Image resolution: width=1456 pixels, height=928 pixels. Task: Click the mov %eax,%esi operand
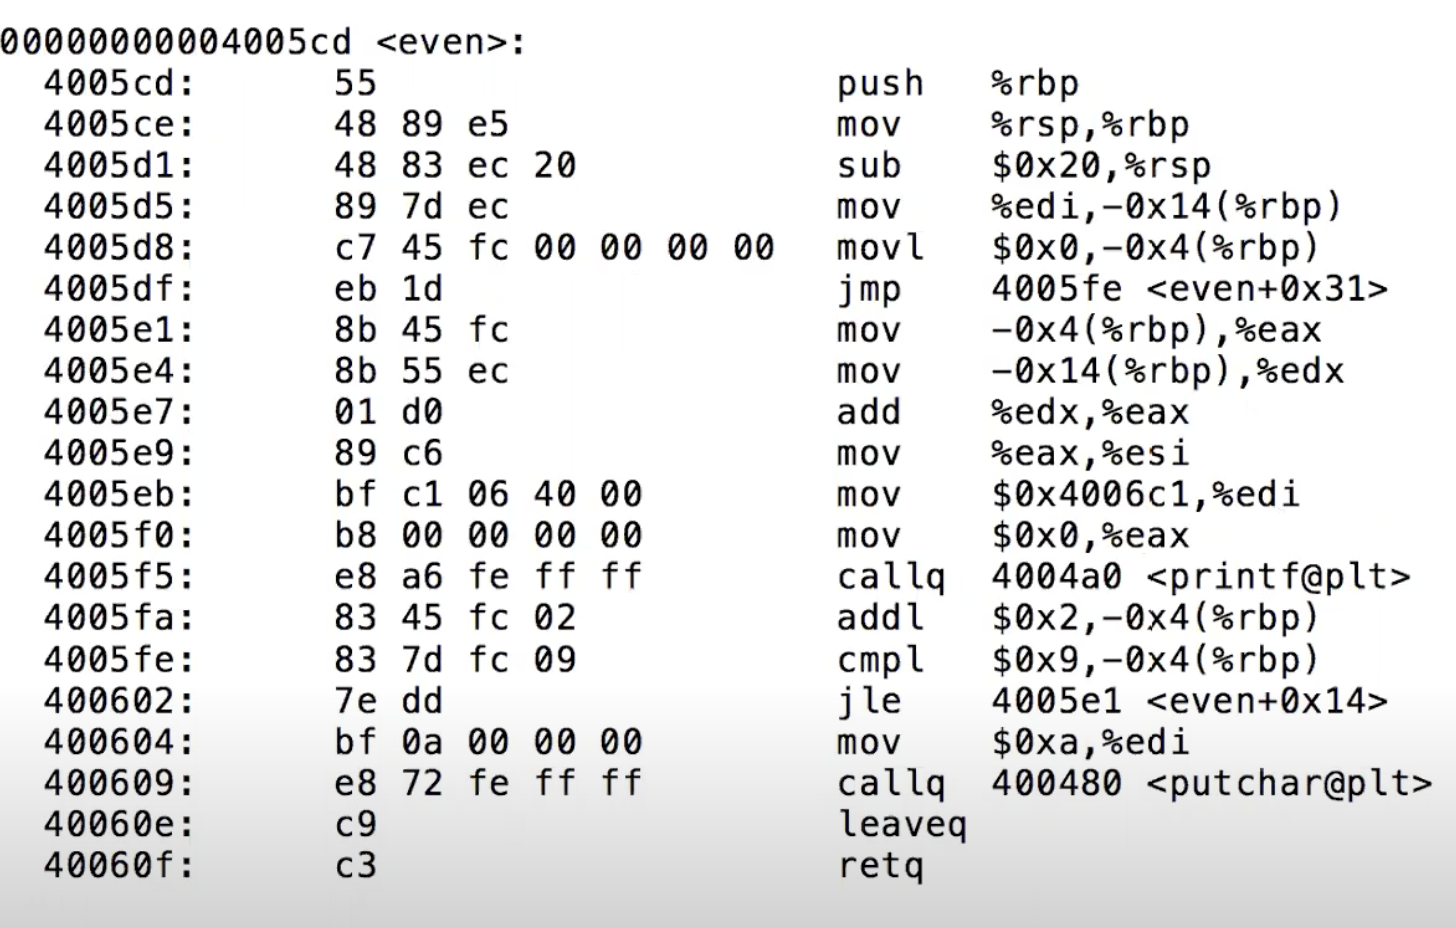(1090, 454)
